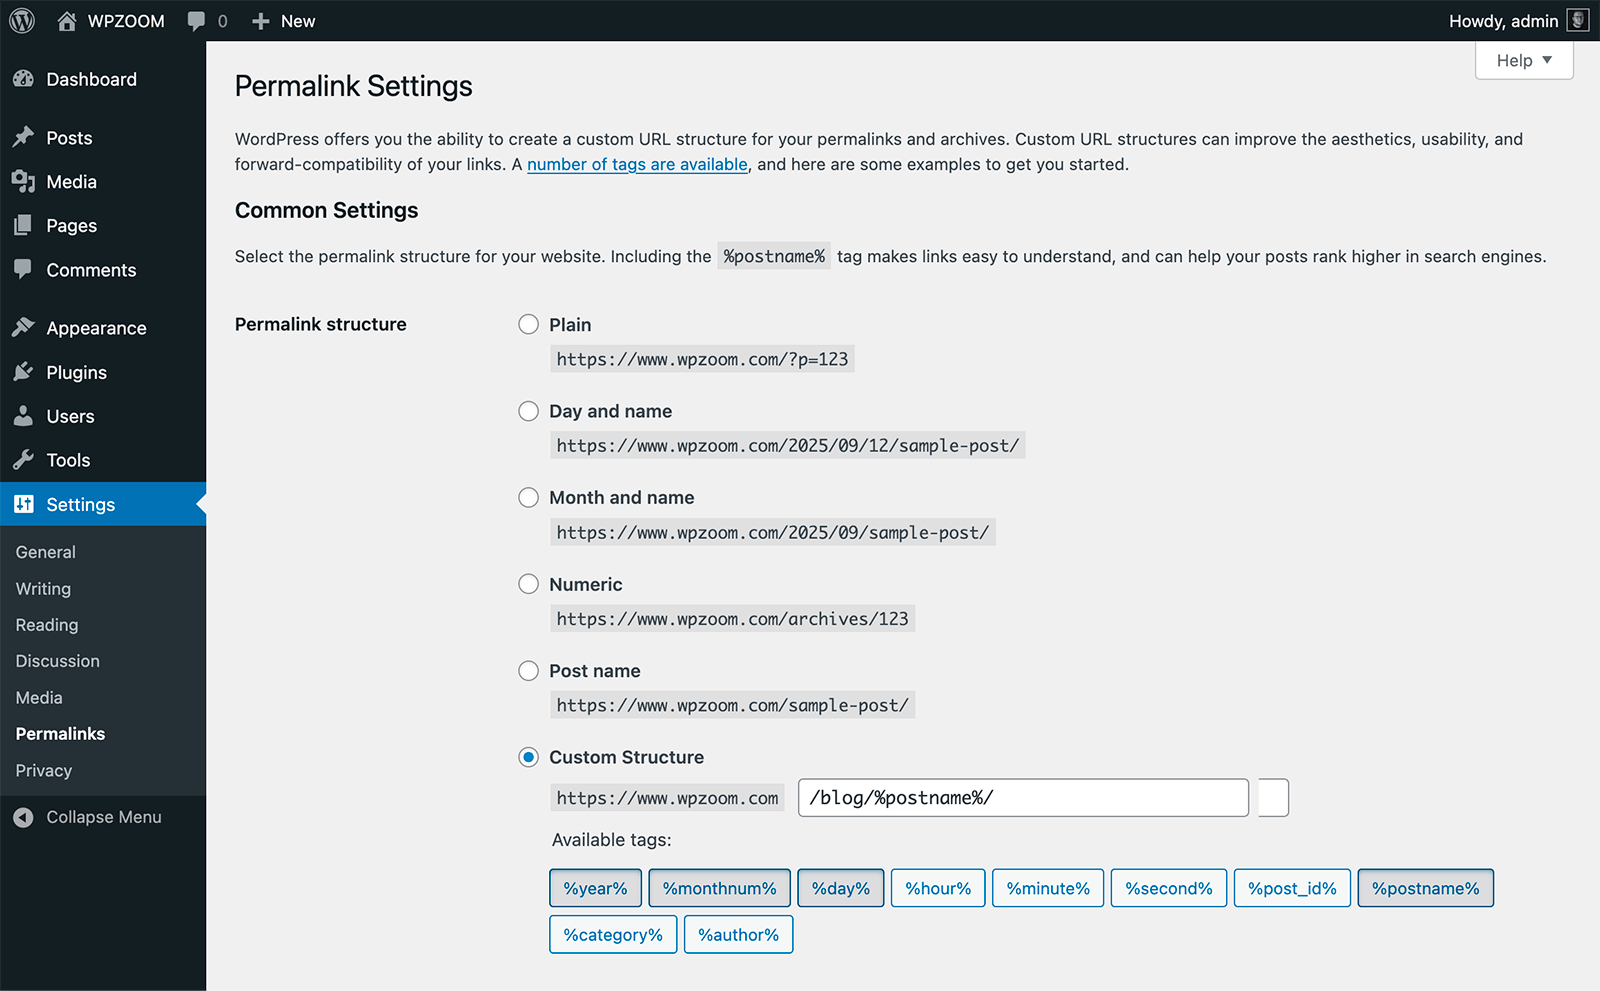Open the comments bubble icon in admin bar

tap(197, 21)
